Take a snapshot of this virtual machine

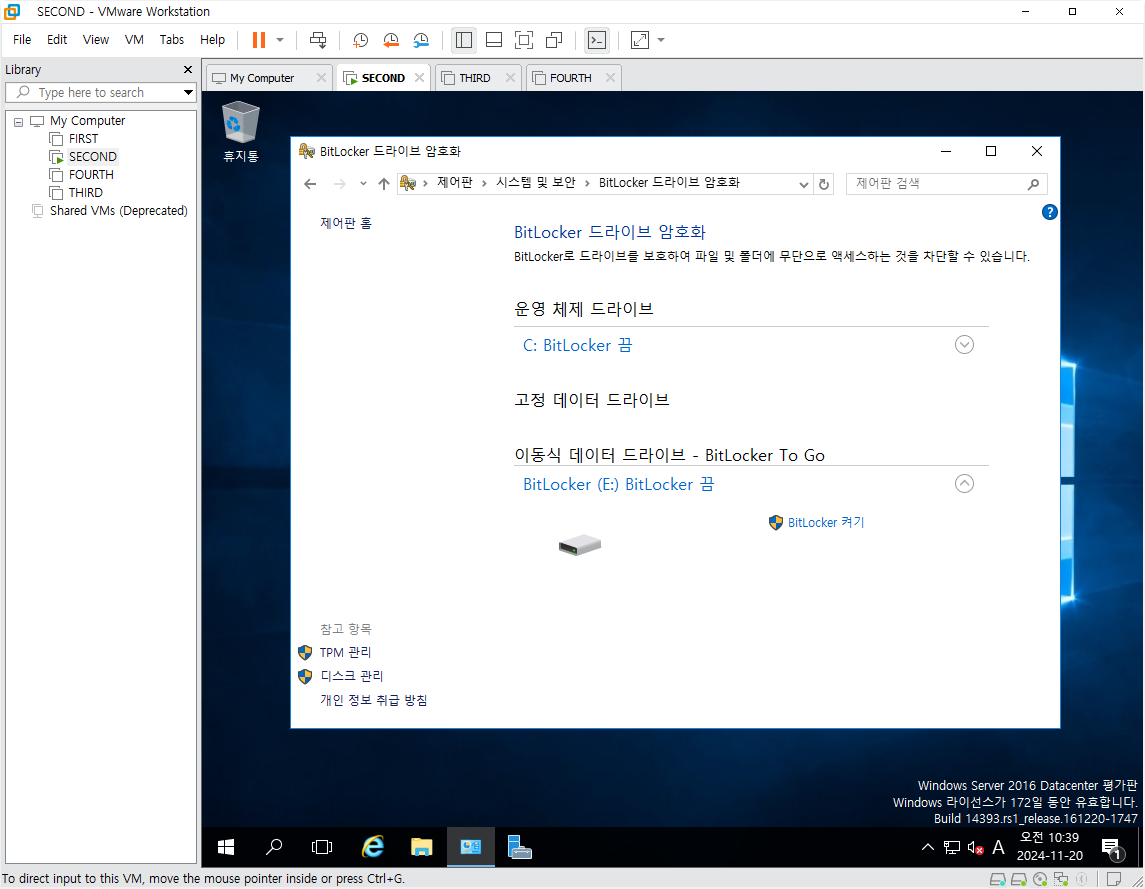360,40
